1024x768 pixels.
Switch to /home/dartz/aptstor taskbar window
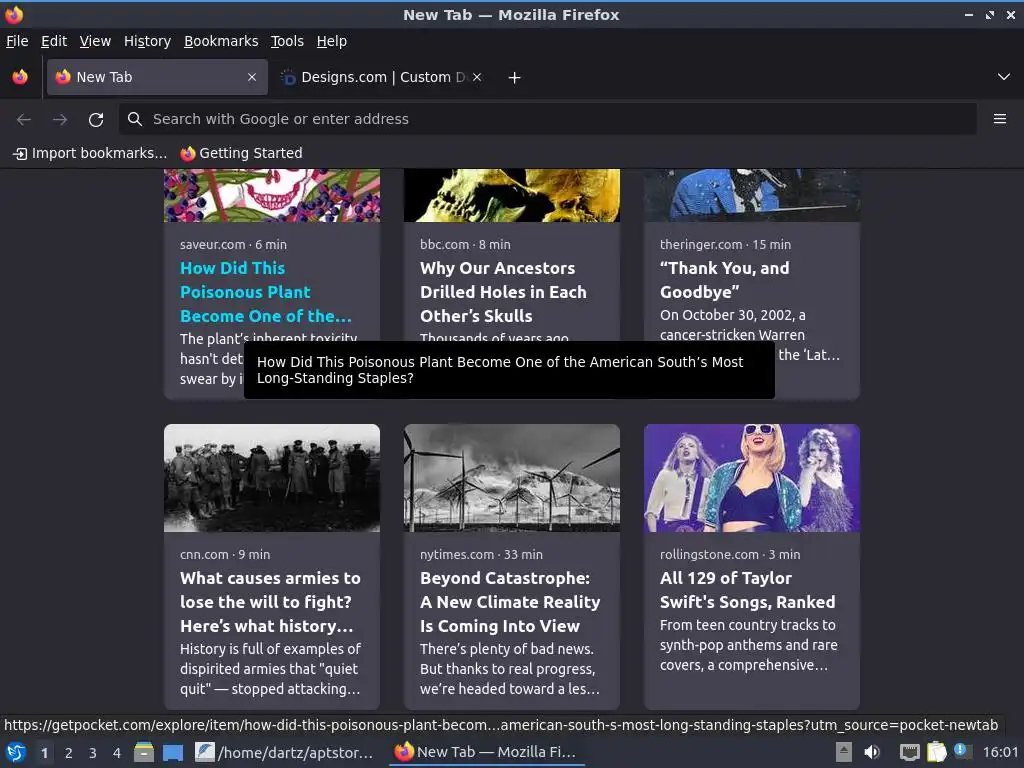(285, 752)
